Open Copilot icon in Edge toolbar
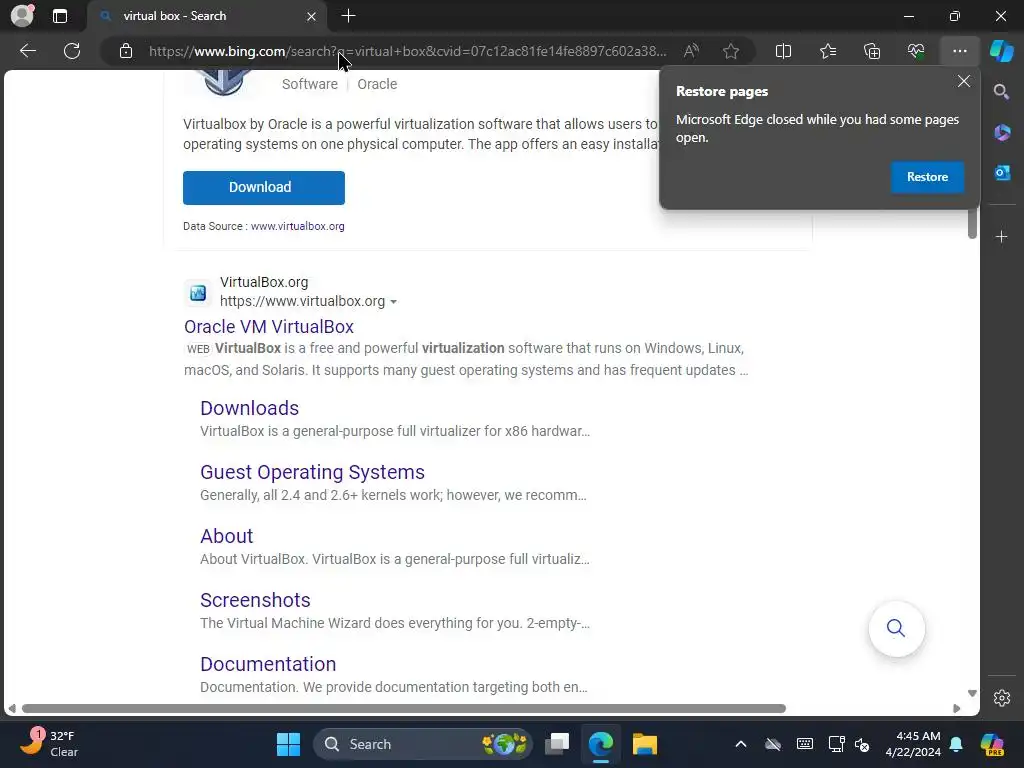Viewport: 1024px width, 768px height. pos(1002,51)
